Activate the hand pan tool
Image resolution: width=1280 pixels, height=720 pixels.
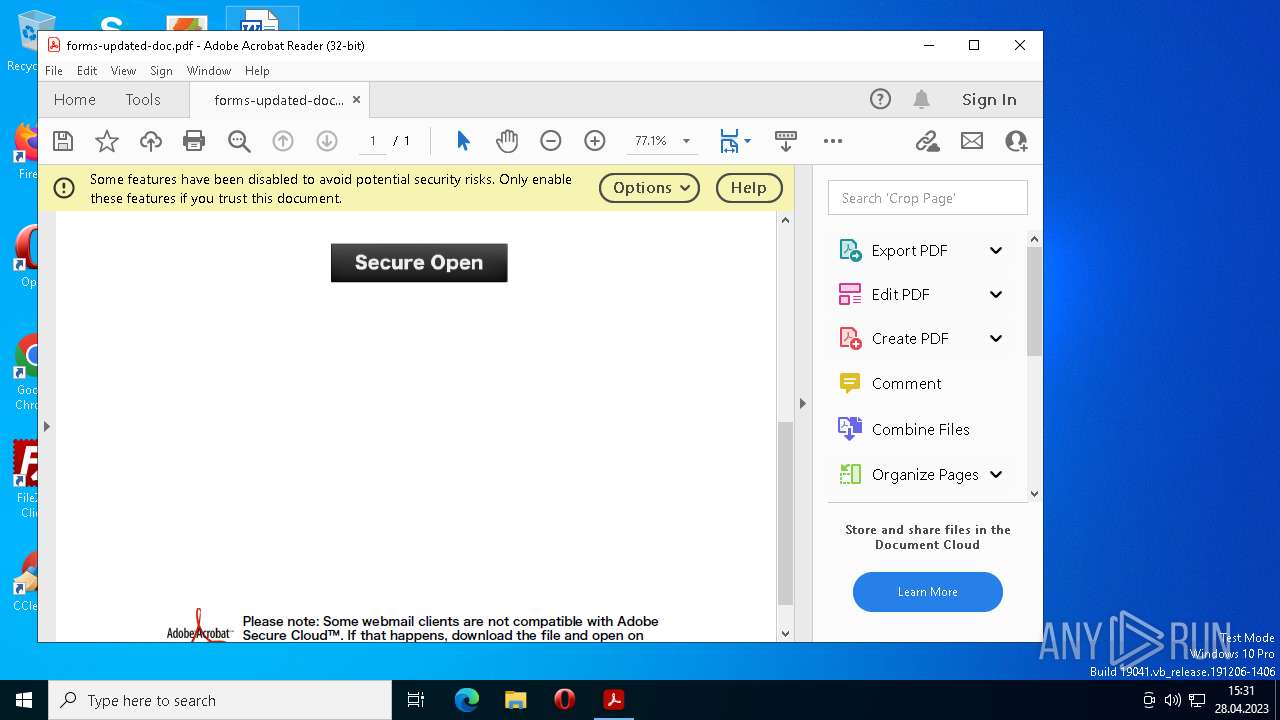[507, 141]
